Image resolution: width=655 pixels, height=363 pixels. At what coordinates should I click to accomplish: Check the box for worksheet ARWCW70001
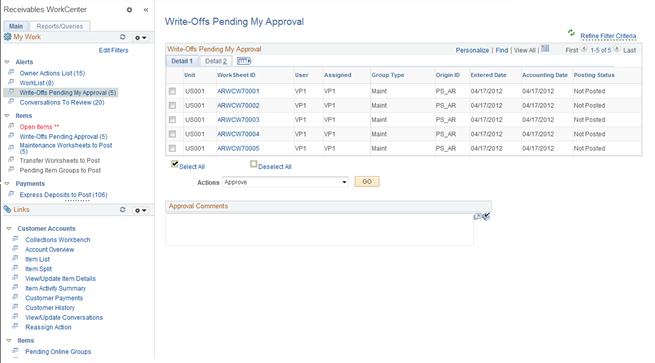point(172,91)
